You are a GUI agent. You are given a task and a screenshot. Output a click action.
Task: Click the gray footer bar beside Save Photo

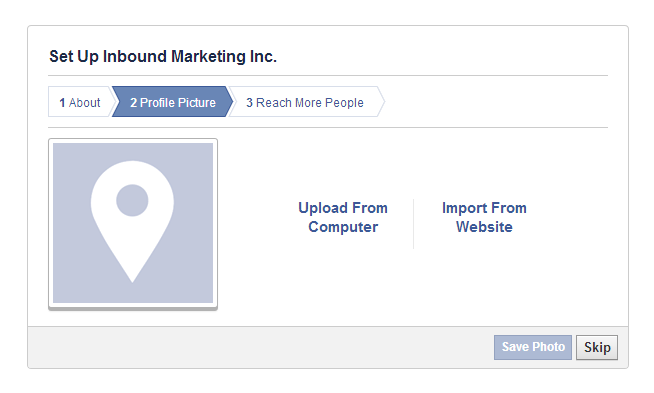261,347
